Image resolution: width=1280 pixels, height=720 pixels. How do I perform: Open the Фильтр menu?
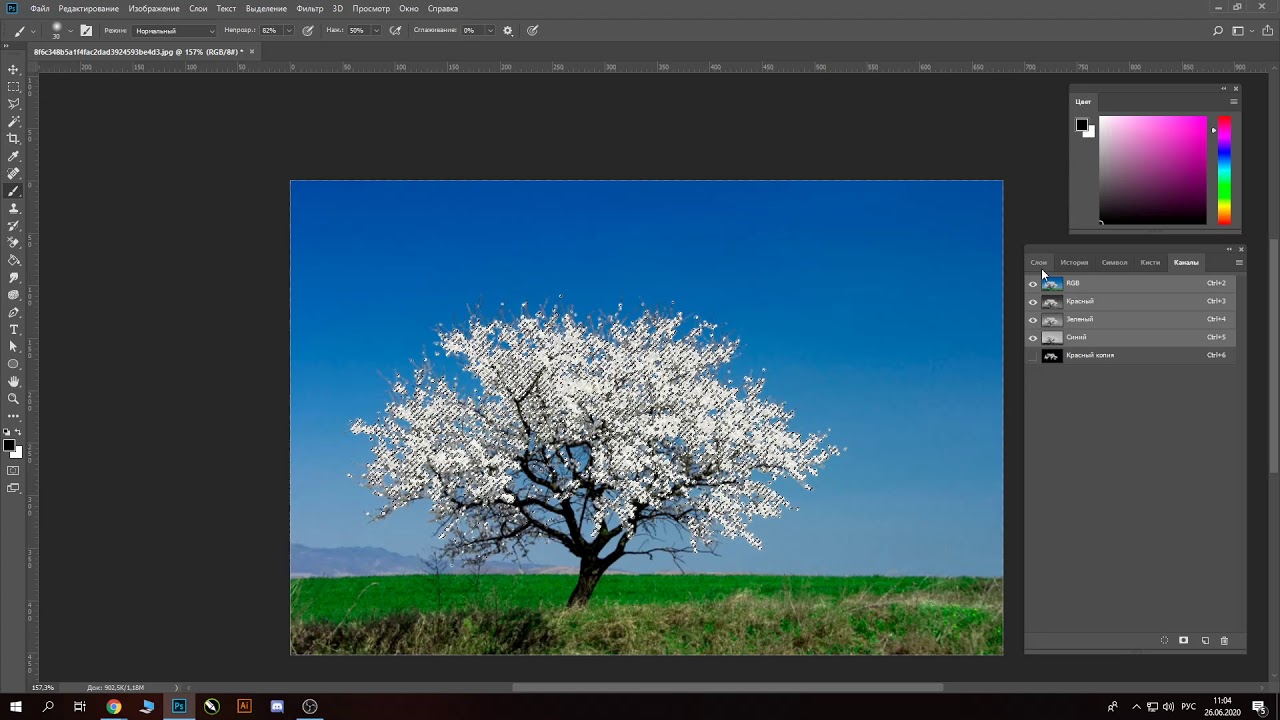(x=310, y=8)
